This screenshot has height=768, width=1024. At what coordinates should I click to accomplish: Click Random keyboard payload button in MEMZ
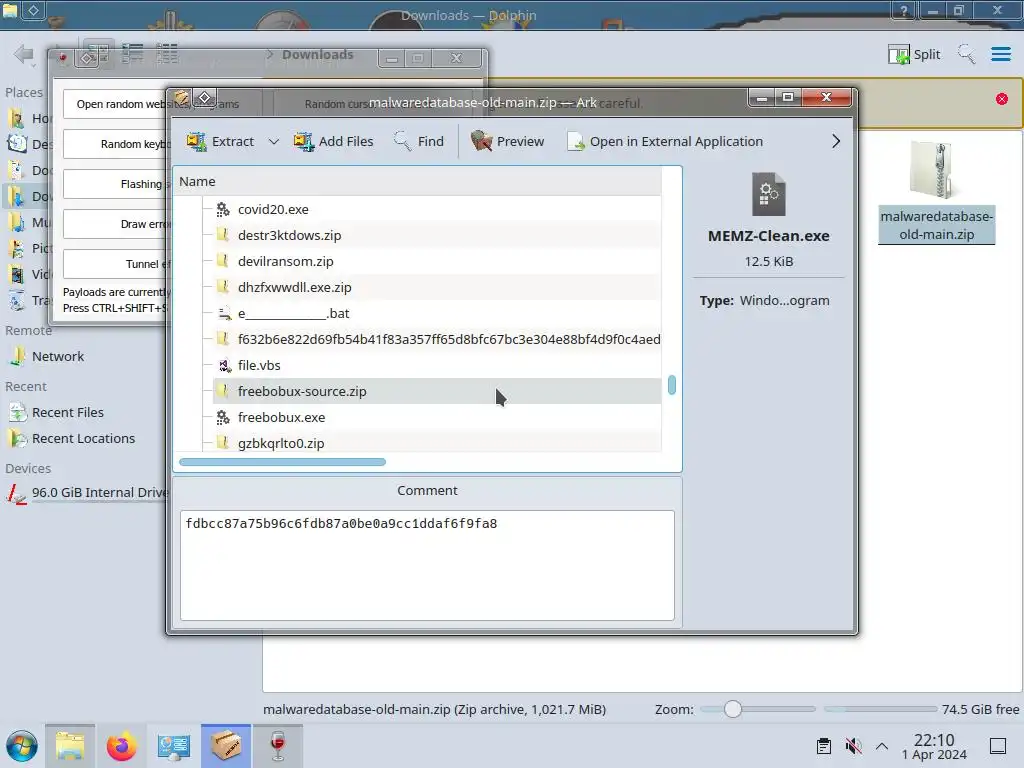115,144
